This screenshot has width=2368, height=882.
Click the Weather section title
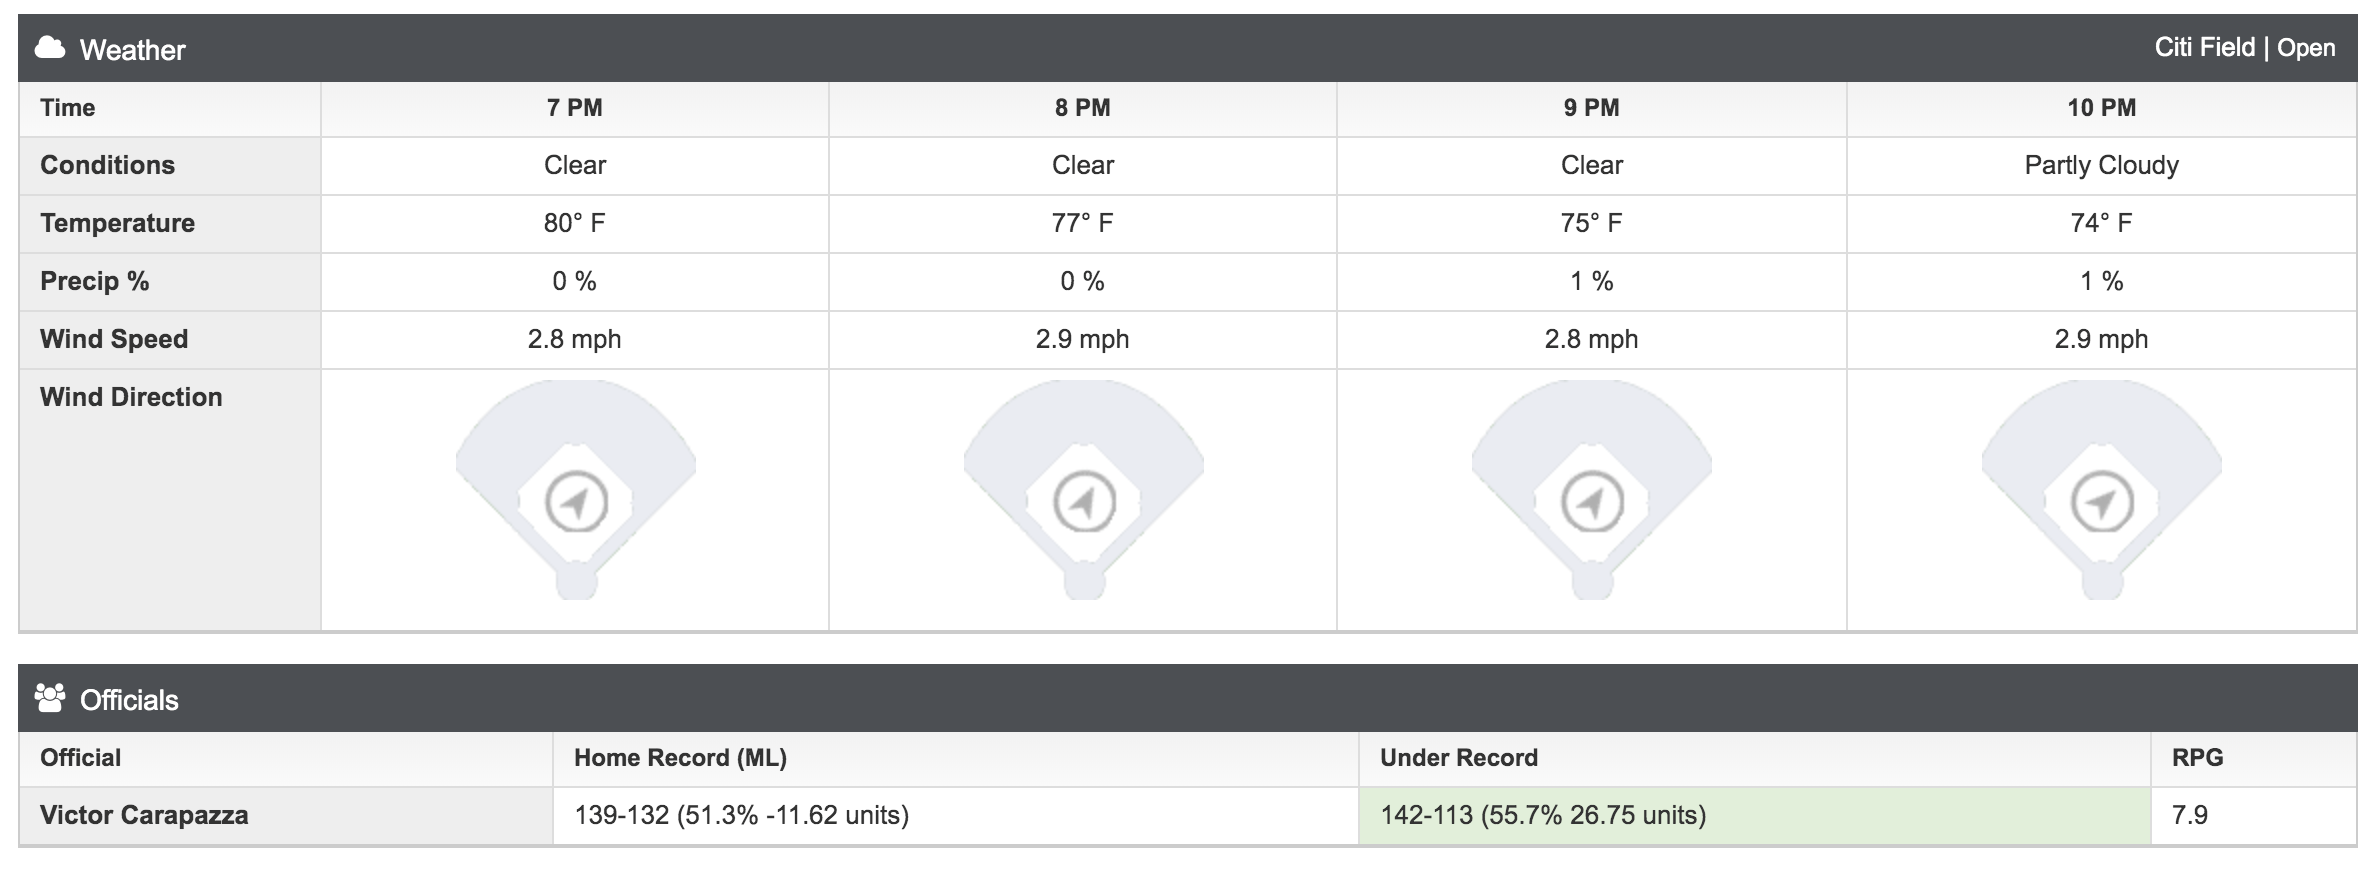pyautogui.click(x=133, y=50)
